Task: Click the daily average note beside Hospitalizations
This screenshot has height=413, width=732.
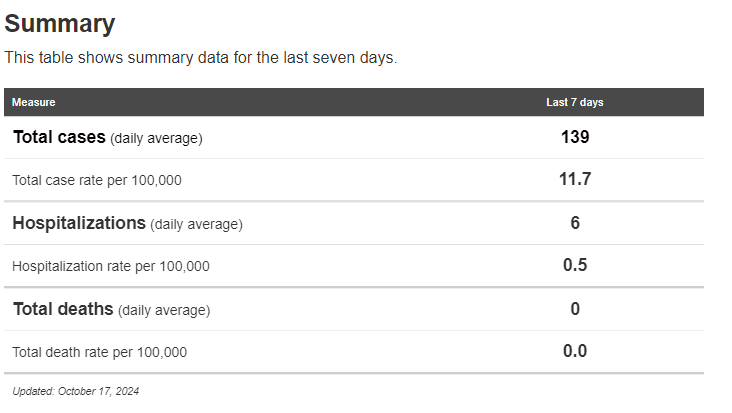Action: coord(196,224)
